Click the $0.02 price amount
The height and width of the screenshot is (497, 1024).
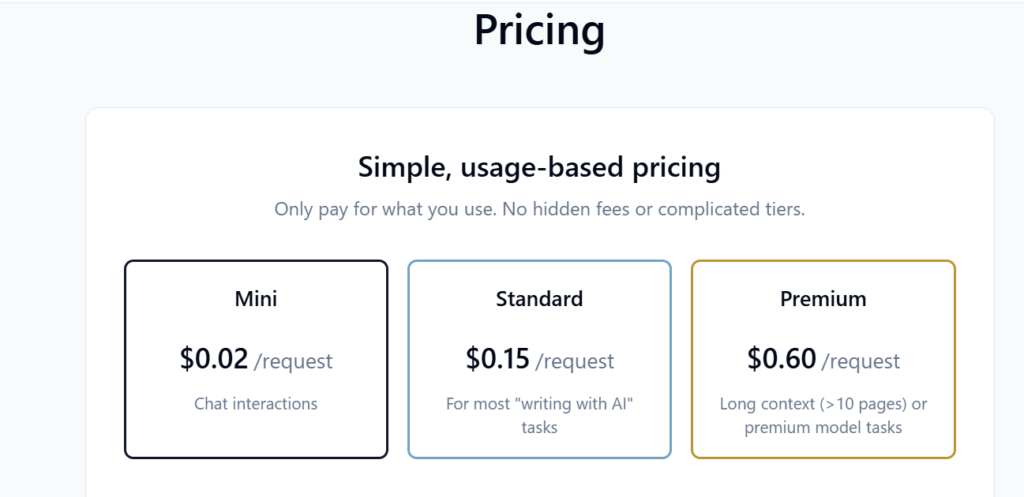pyautogui.click(x=215, y=359)
